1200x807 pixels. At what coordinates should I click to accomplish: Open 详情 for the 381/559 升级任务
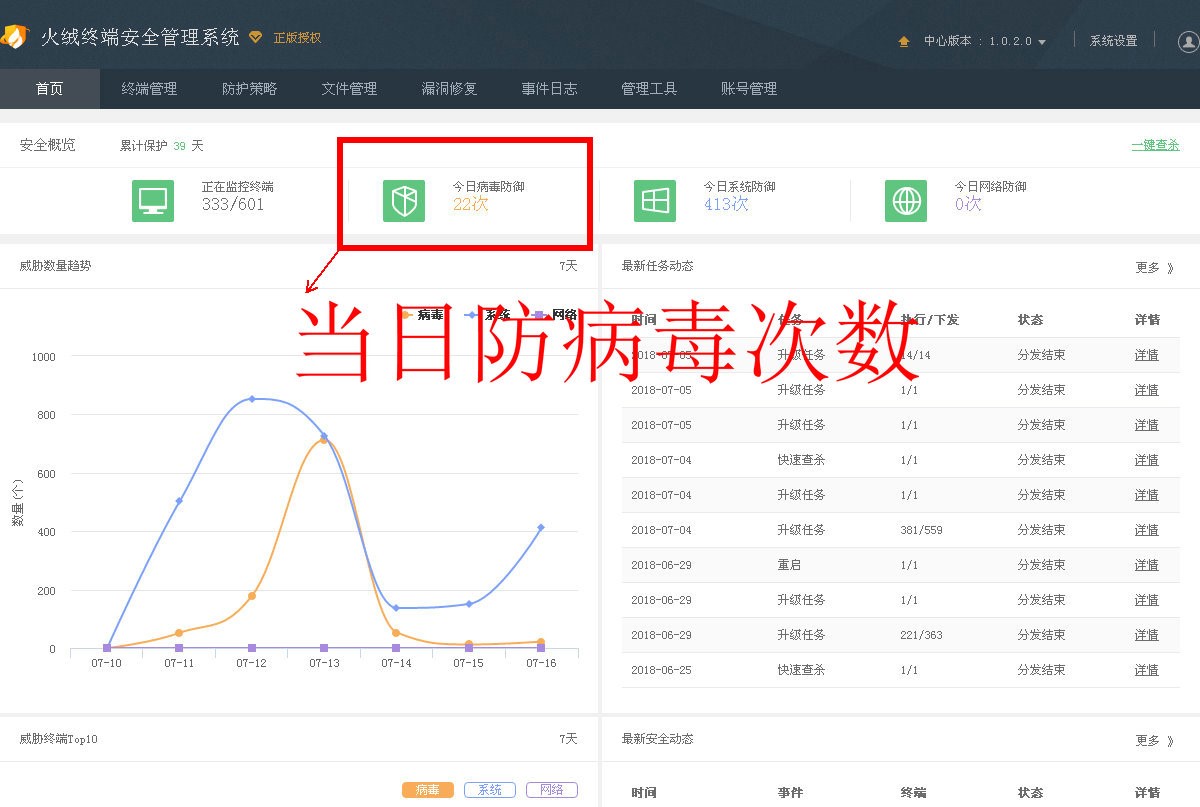click(x=1147, y=530)
